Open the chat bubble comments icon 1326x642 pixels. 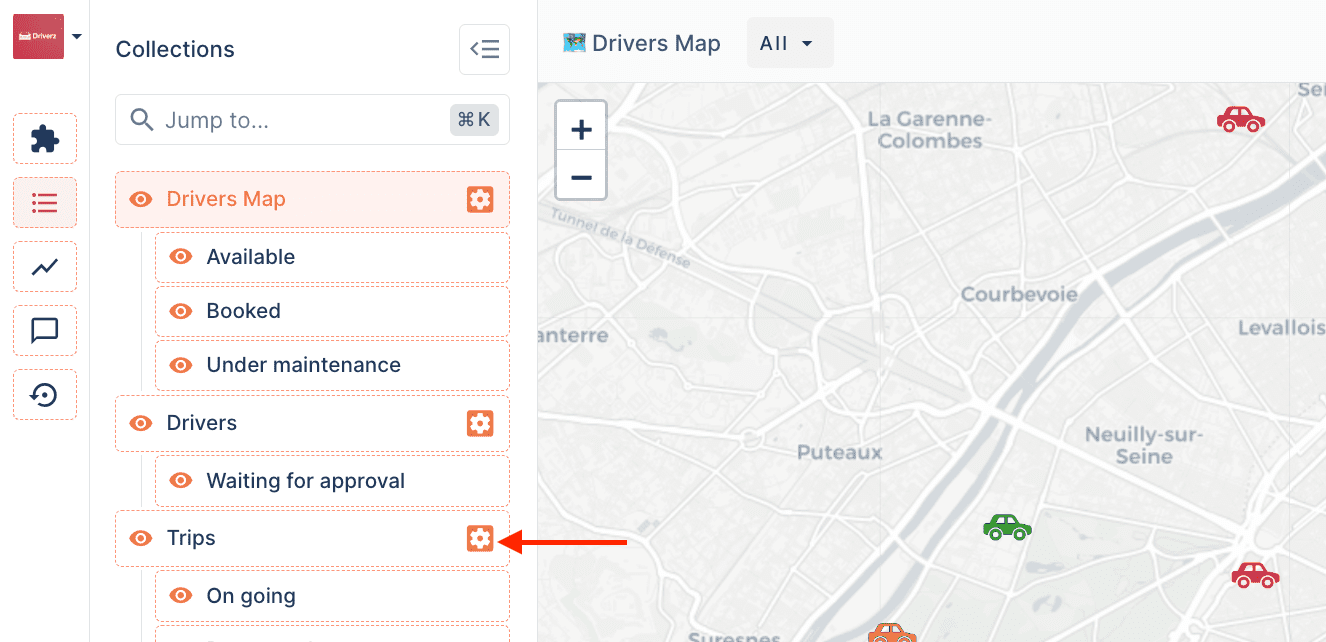(x=45, y=331)
